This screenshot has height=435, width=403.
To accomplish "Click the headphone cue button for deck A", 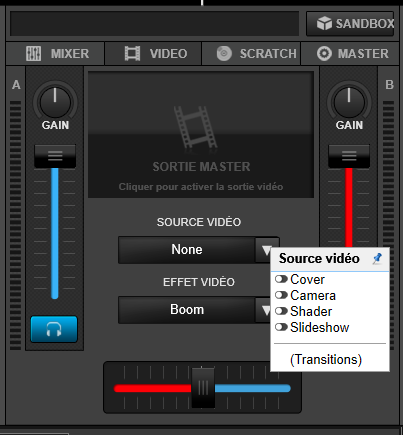I will coord(54,329).
